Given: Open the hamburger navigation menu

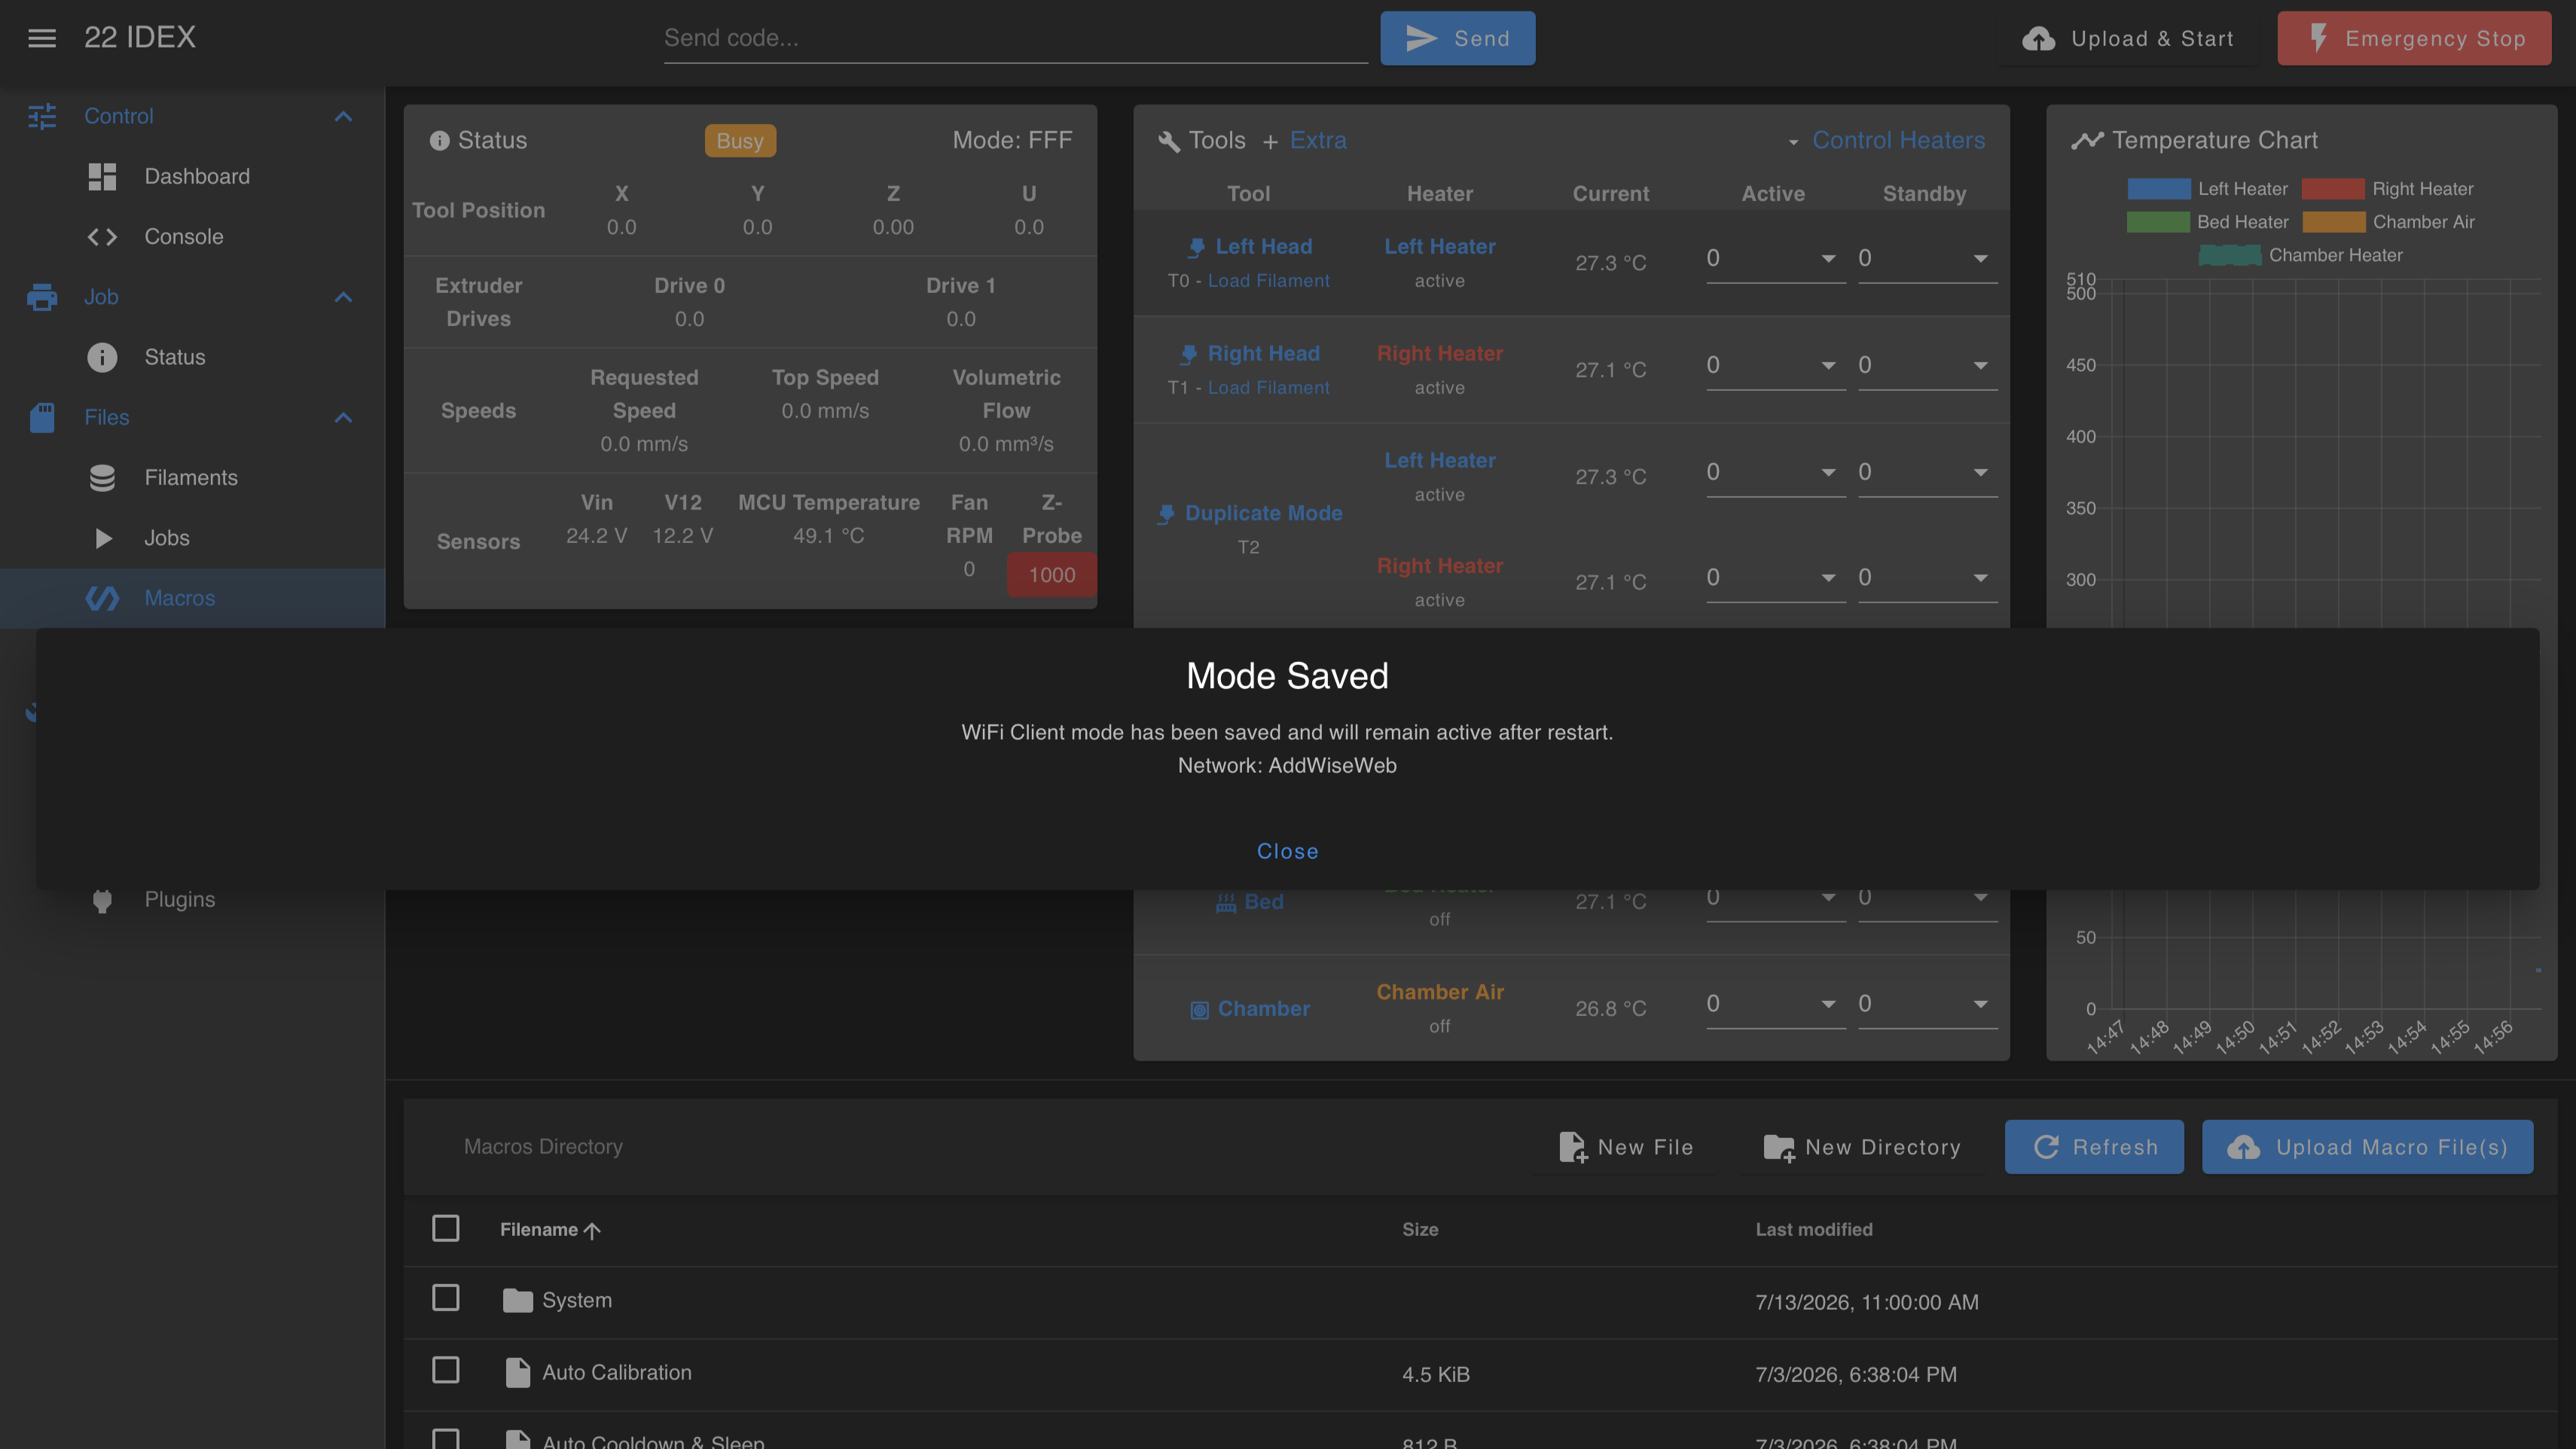Looking at the screenshot, I should point(41,38).
